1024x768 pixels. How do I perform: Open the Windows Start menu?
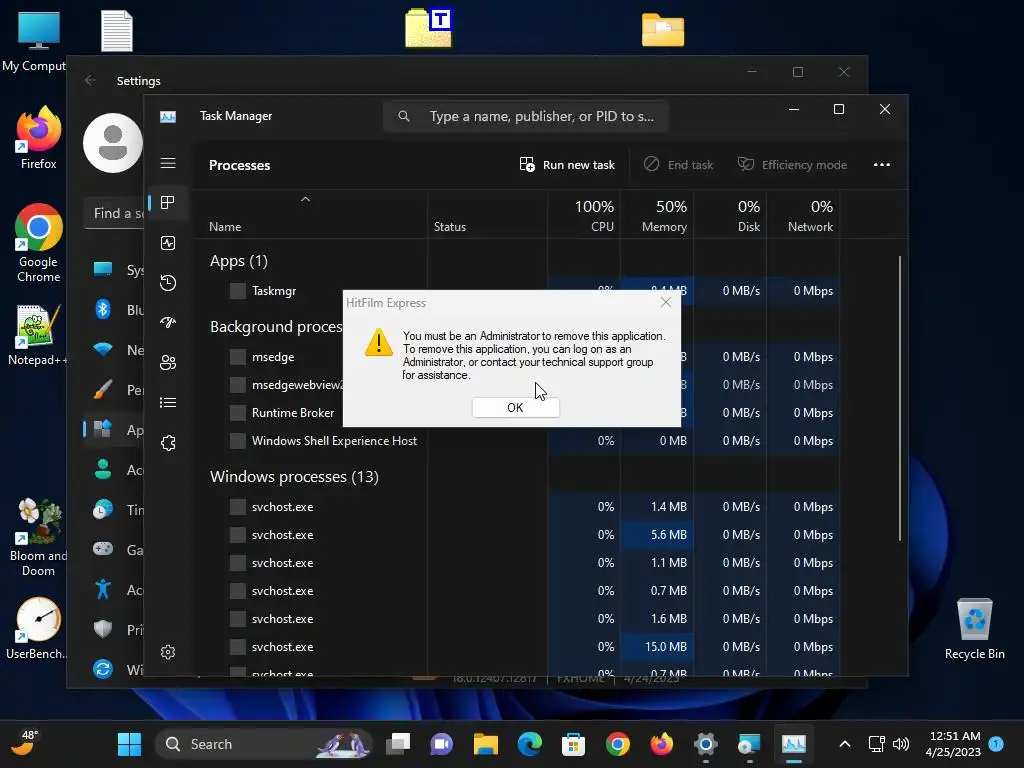point(129,744)
